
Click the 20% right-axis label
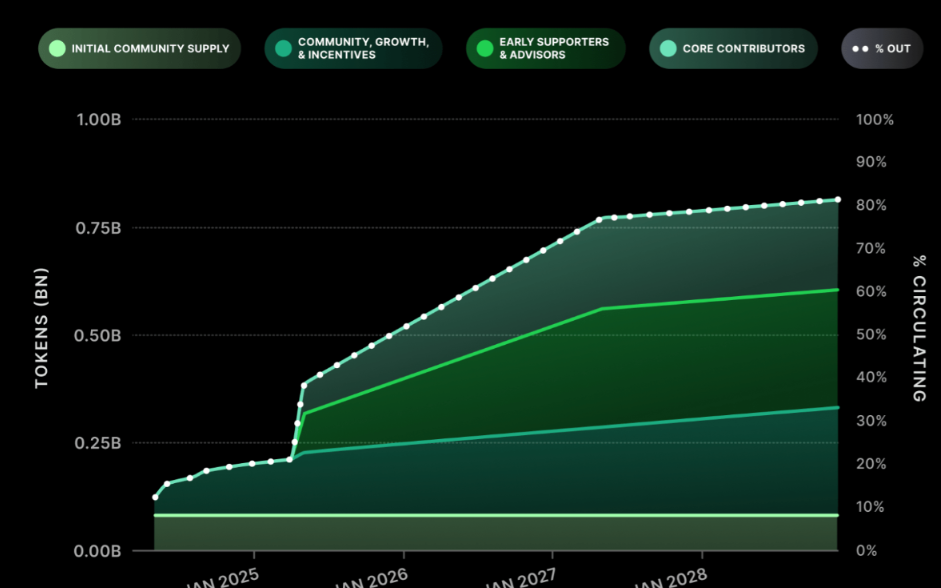tap(871, 464)
